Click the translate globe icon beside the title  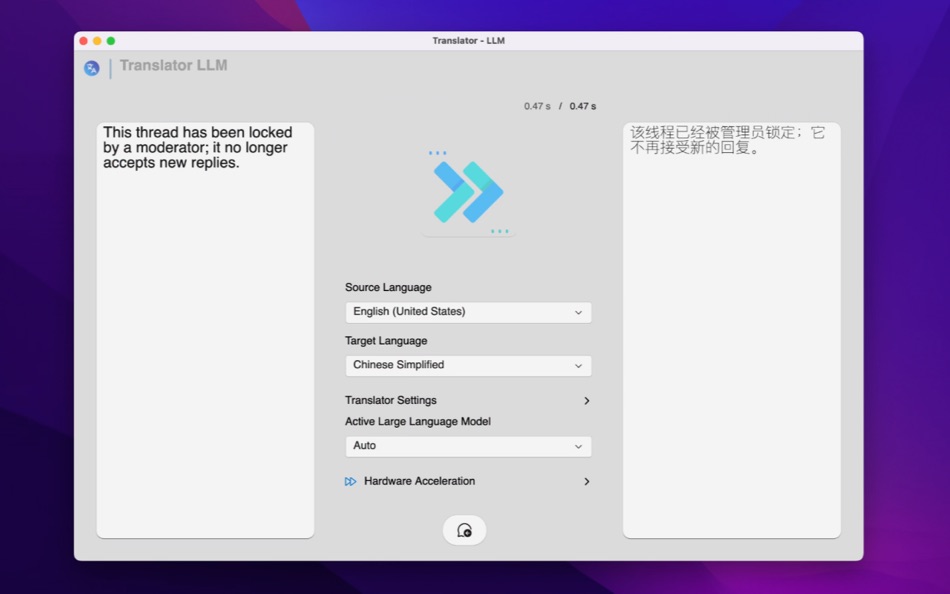tap(91, 67)
